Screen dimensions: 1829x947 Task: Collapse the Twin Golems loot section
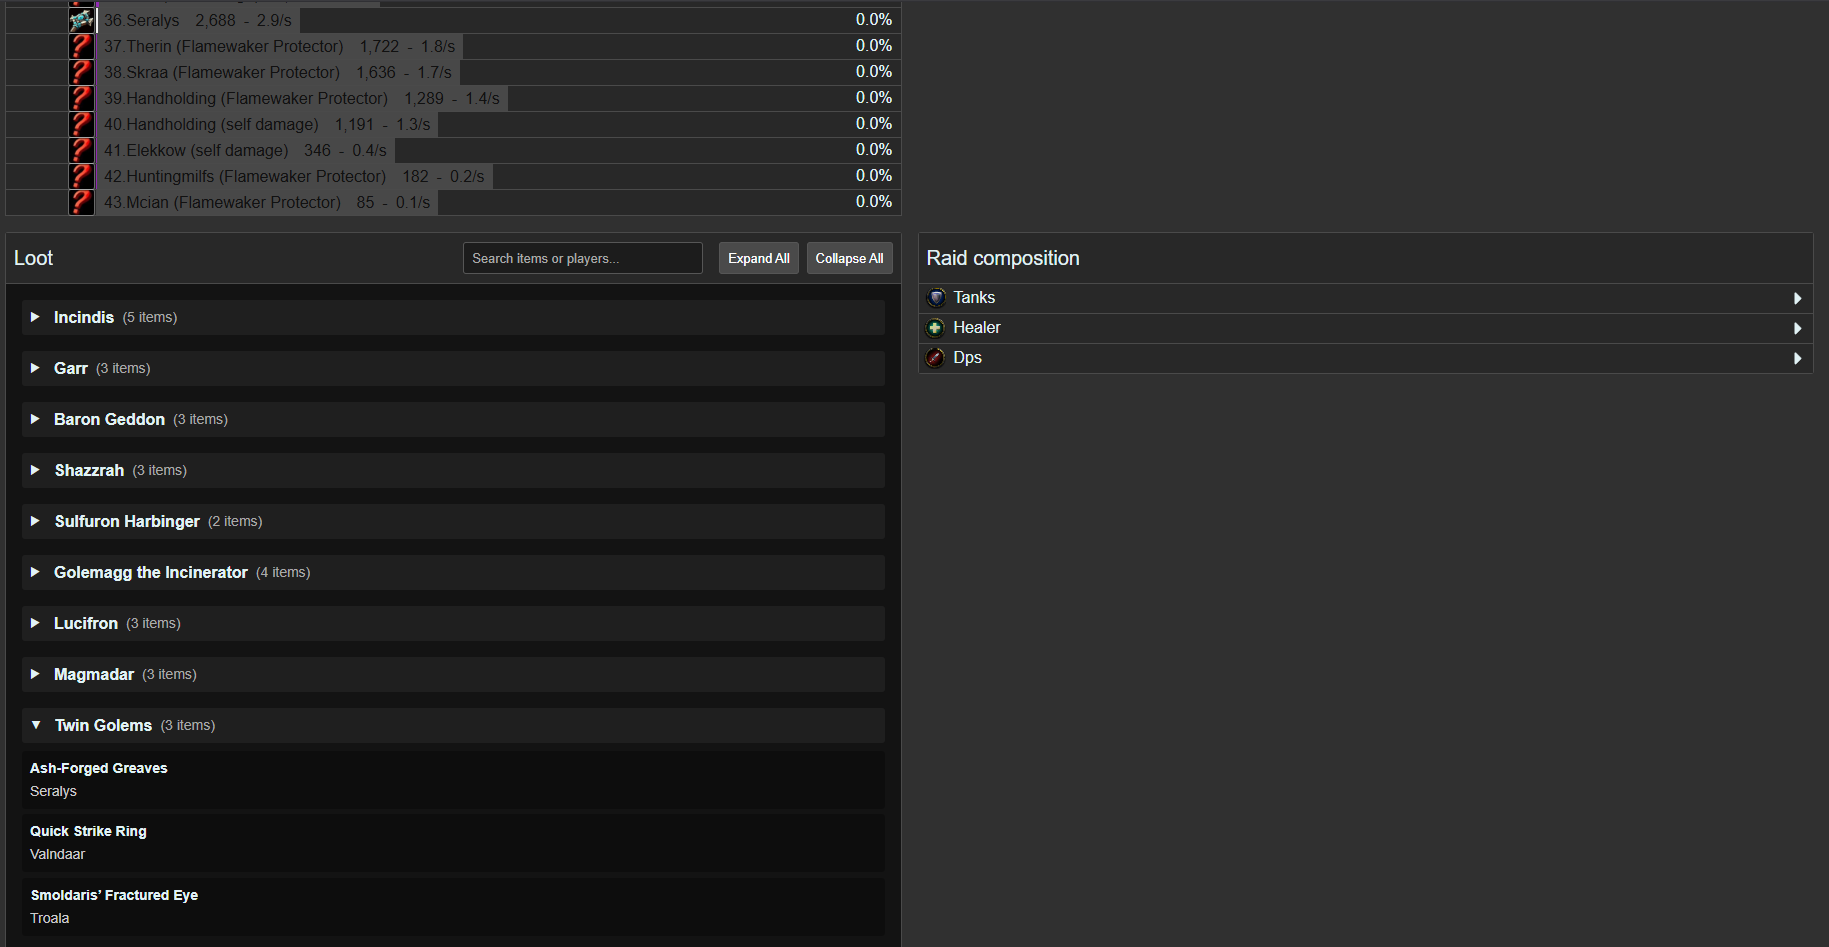(453, 725)
